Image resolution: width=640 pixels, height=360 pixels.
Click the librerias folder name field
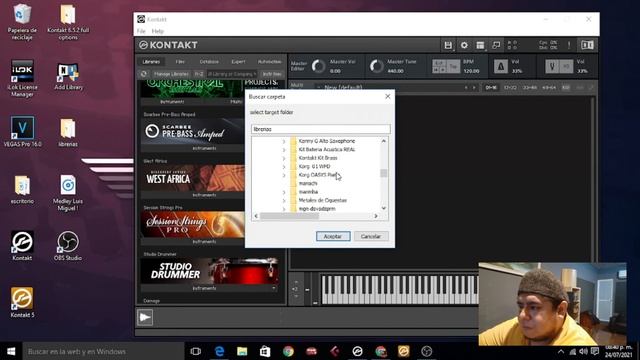coord(320,129)
